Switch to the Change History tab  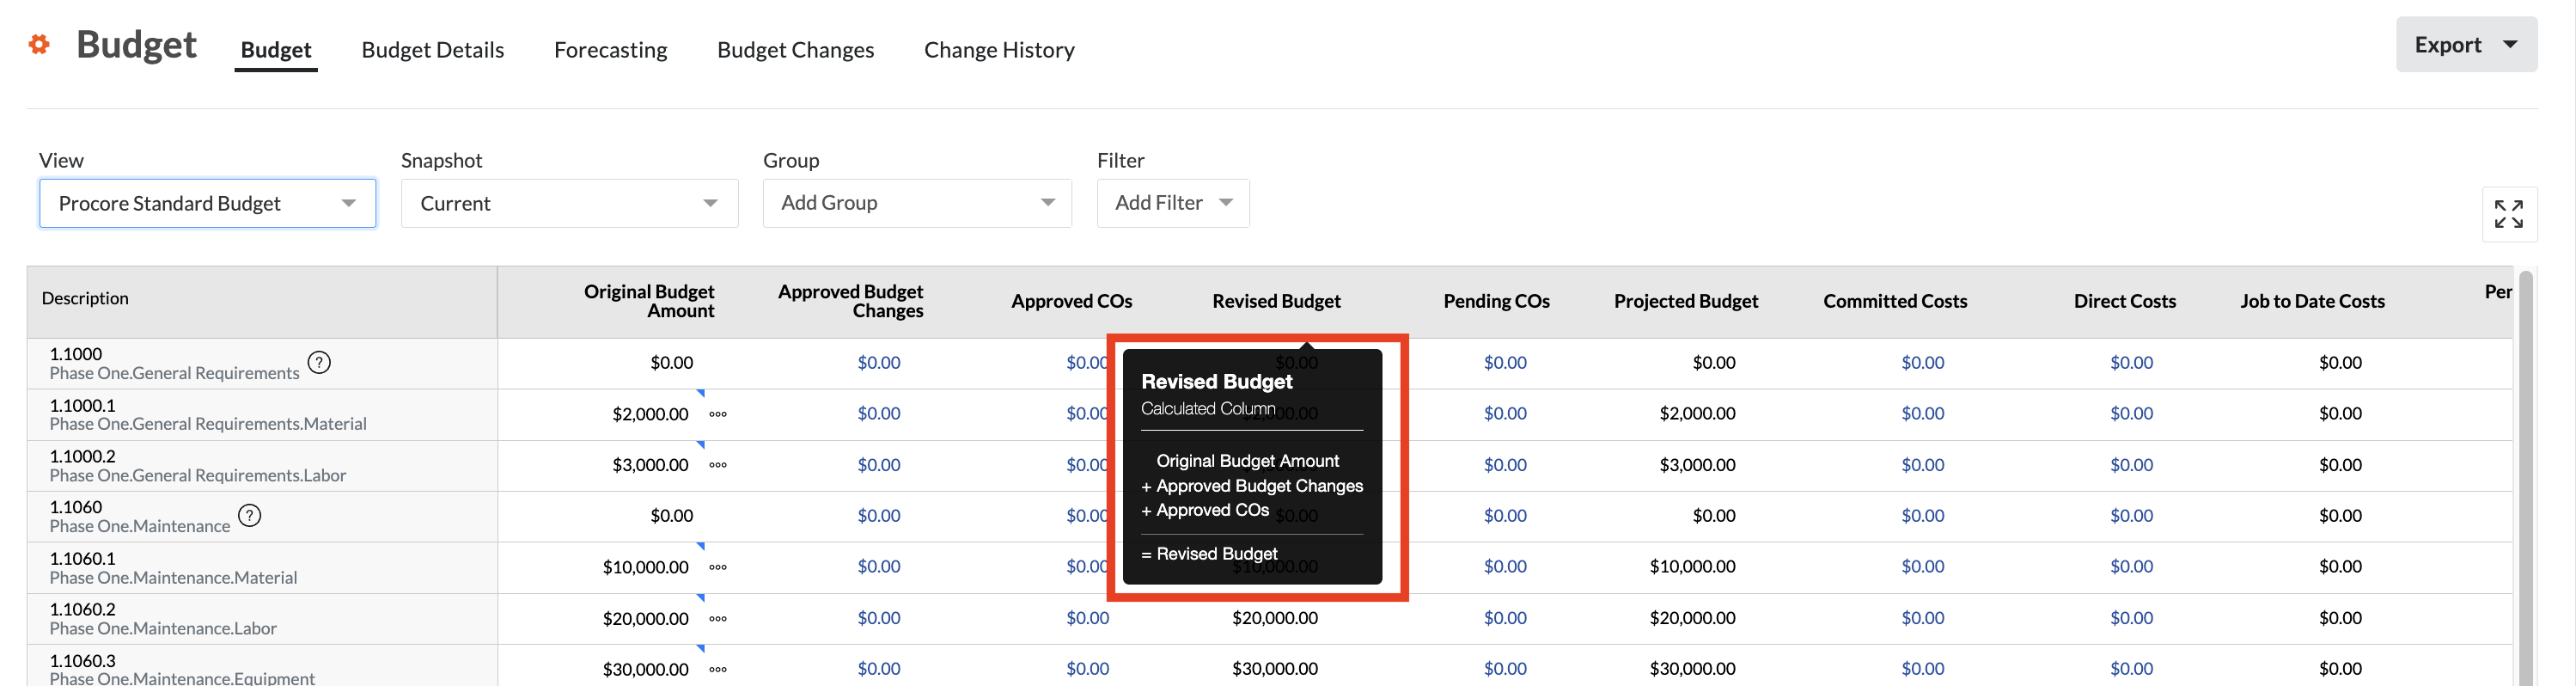pyautogui.click(x=999, y=49)
